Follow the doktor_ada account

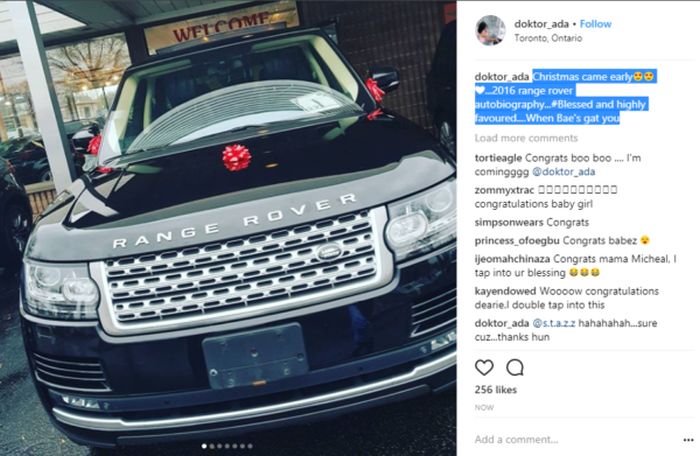pos(596,24)
